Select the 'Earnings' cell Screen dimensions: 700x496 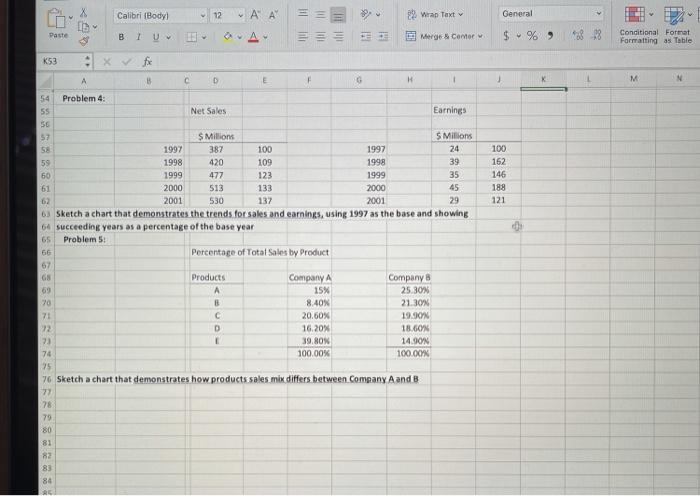[454, 110]
